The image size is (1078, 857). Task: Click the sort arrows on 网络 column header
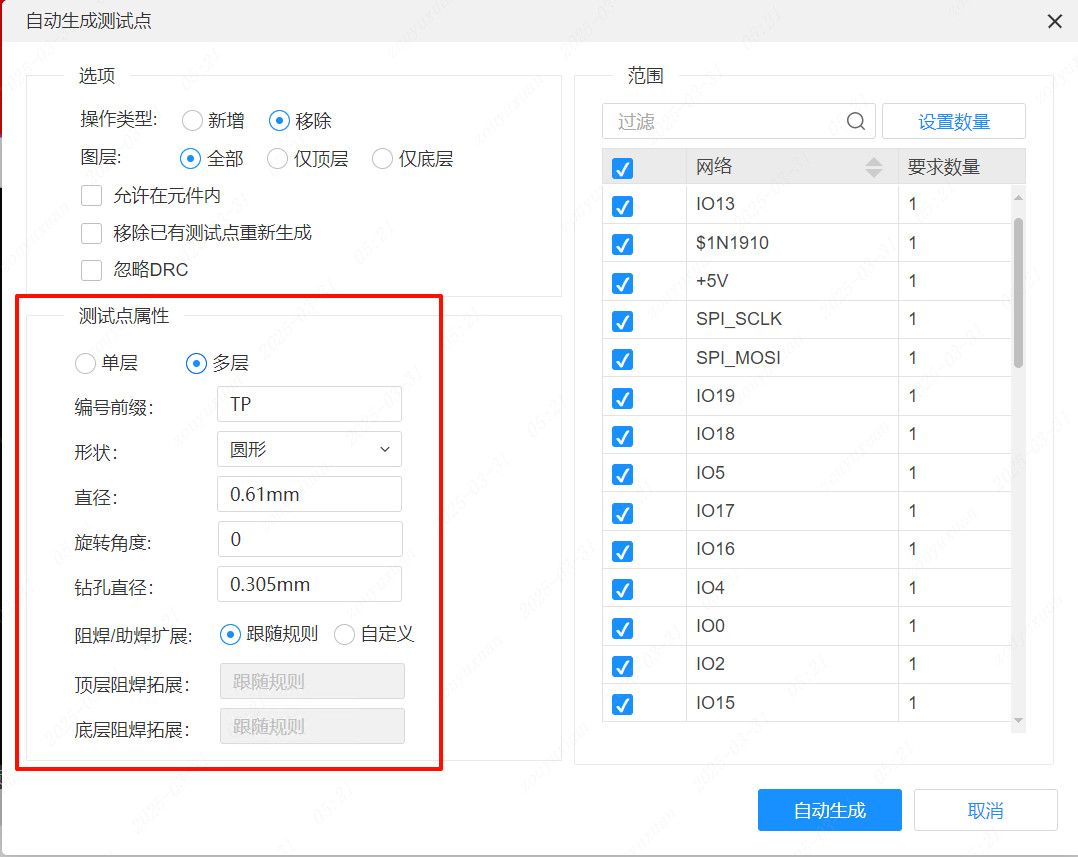[x=873, y=167]
